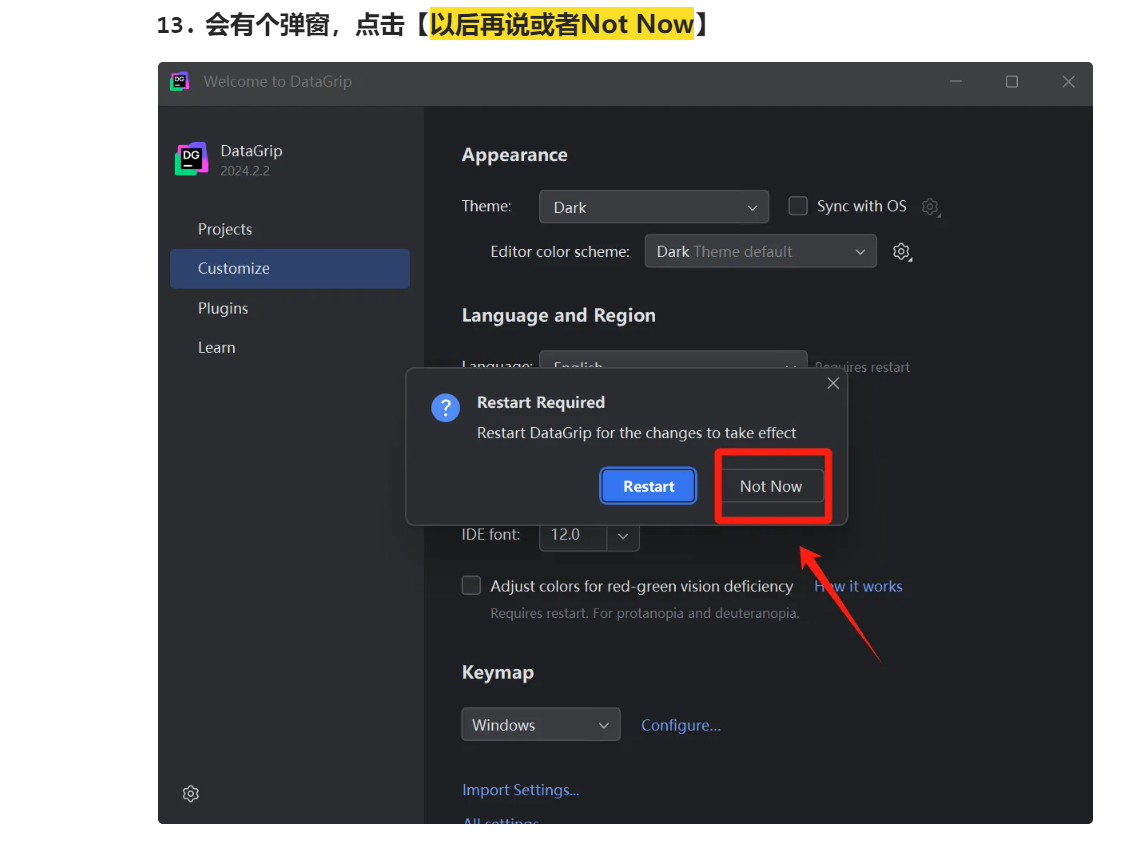1147x853 pixels.
Task: Click the question mark dialog icon
Action: (445, 407)
